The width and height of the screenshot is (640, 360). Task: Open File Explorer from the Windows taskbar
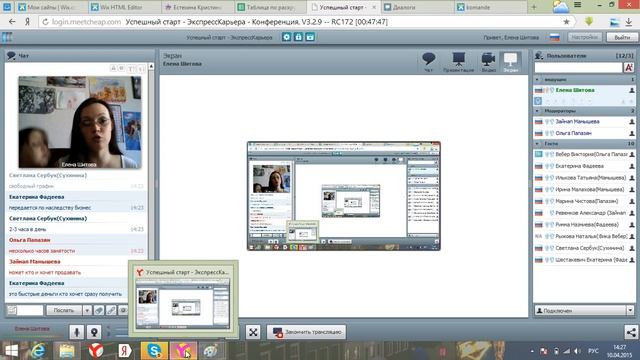[66, 351]
